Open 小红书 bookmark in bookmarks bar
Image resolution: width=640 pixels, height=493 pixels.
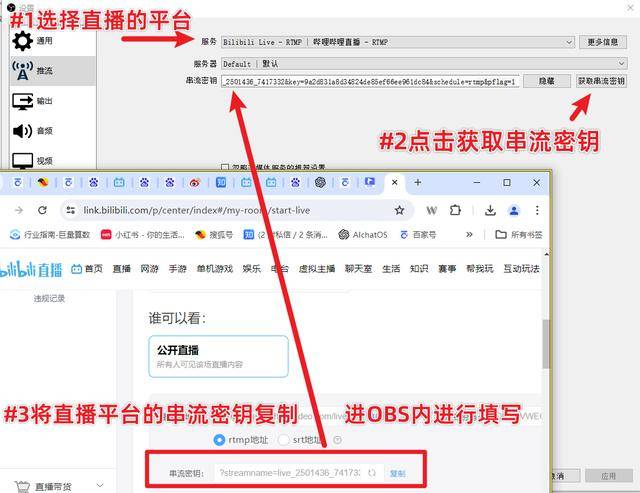[143, 235]
